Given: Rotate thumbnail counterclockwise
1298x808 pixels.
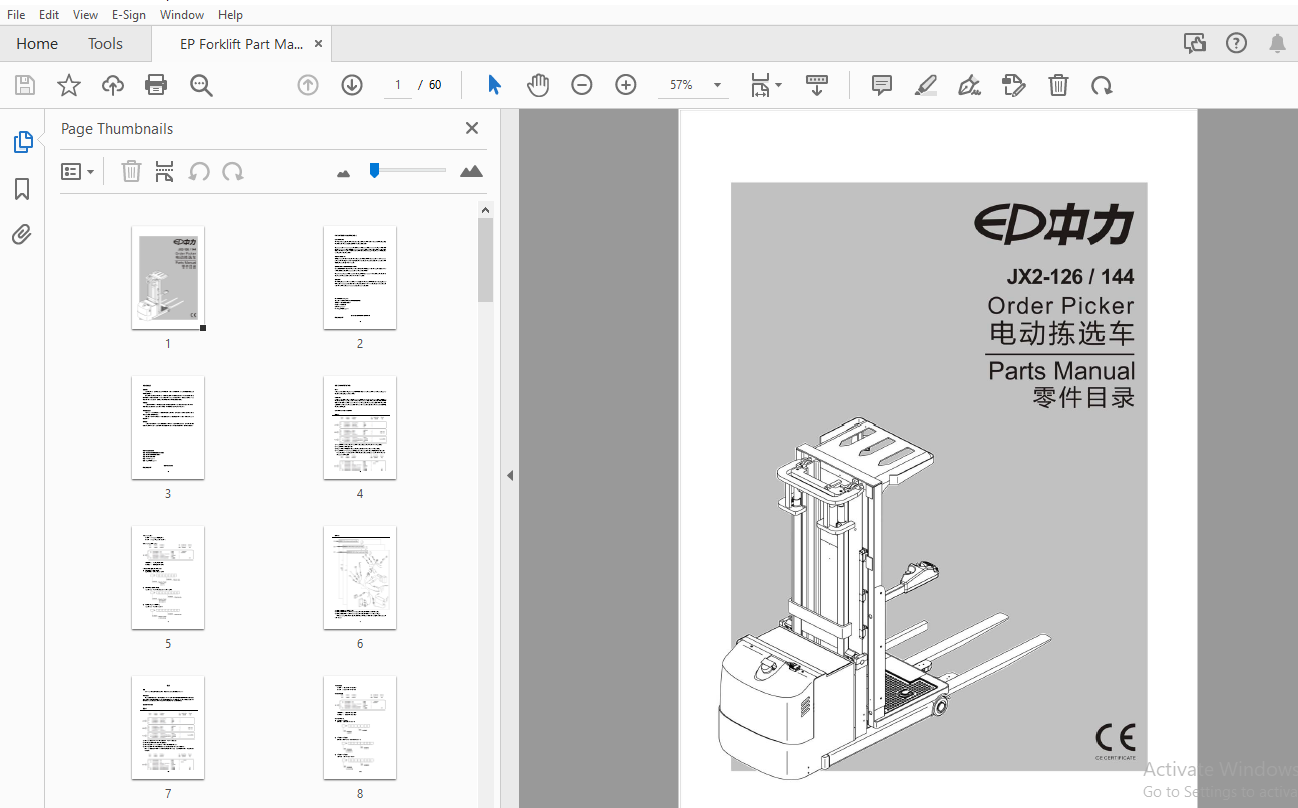Looking at the screenshot, I should click(199, 172).
